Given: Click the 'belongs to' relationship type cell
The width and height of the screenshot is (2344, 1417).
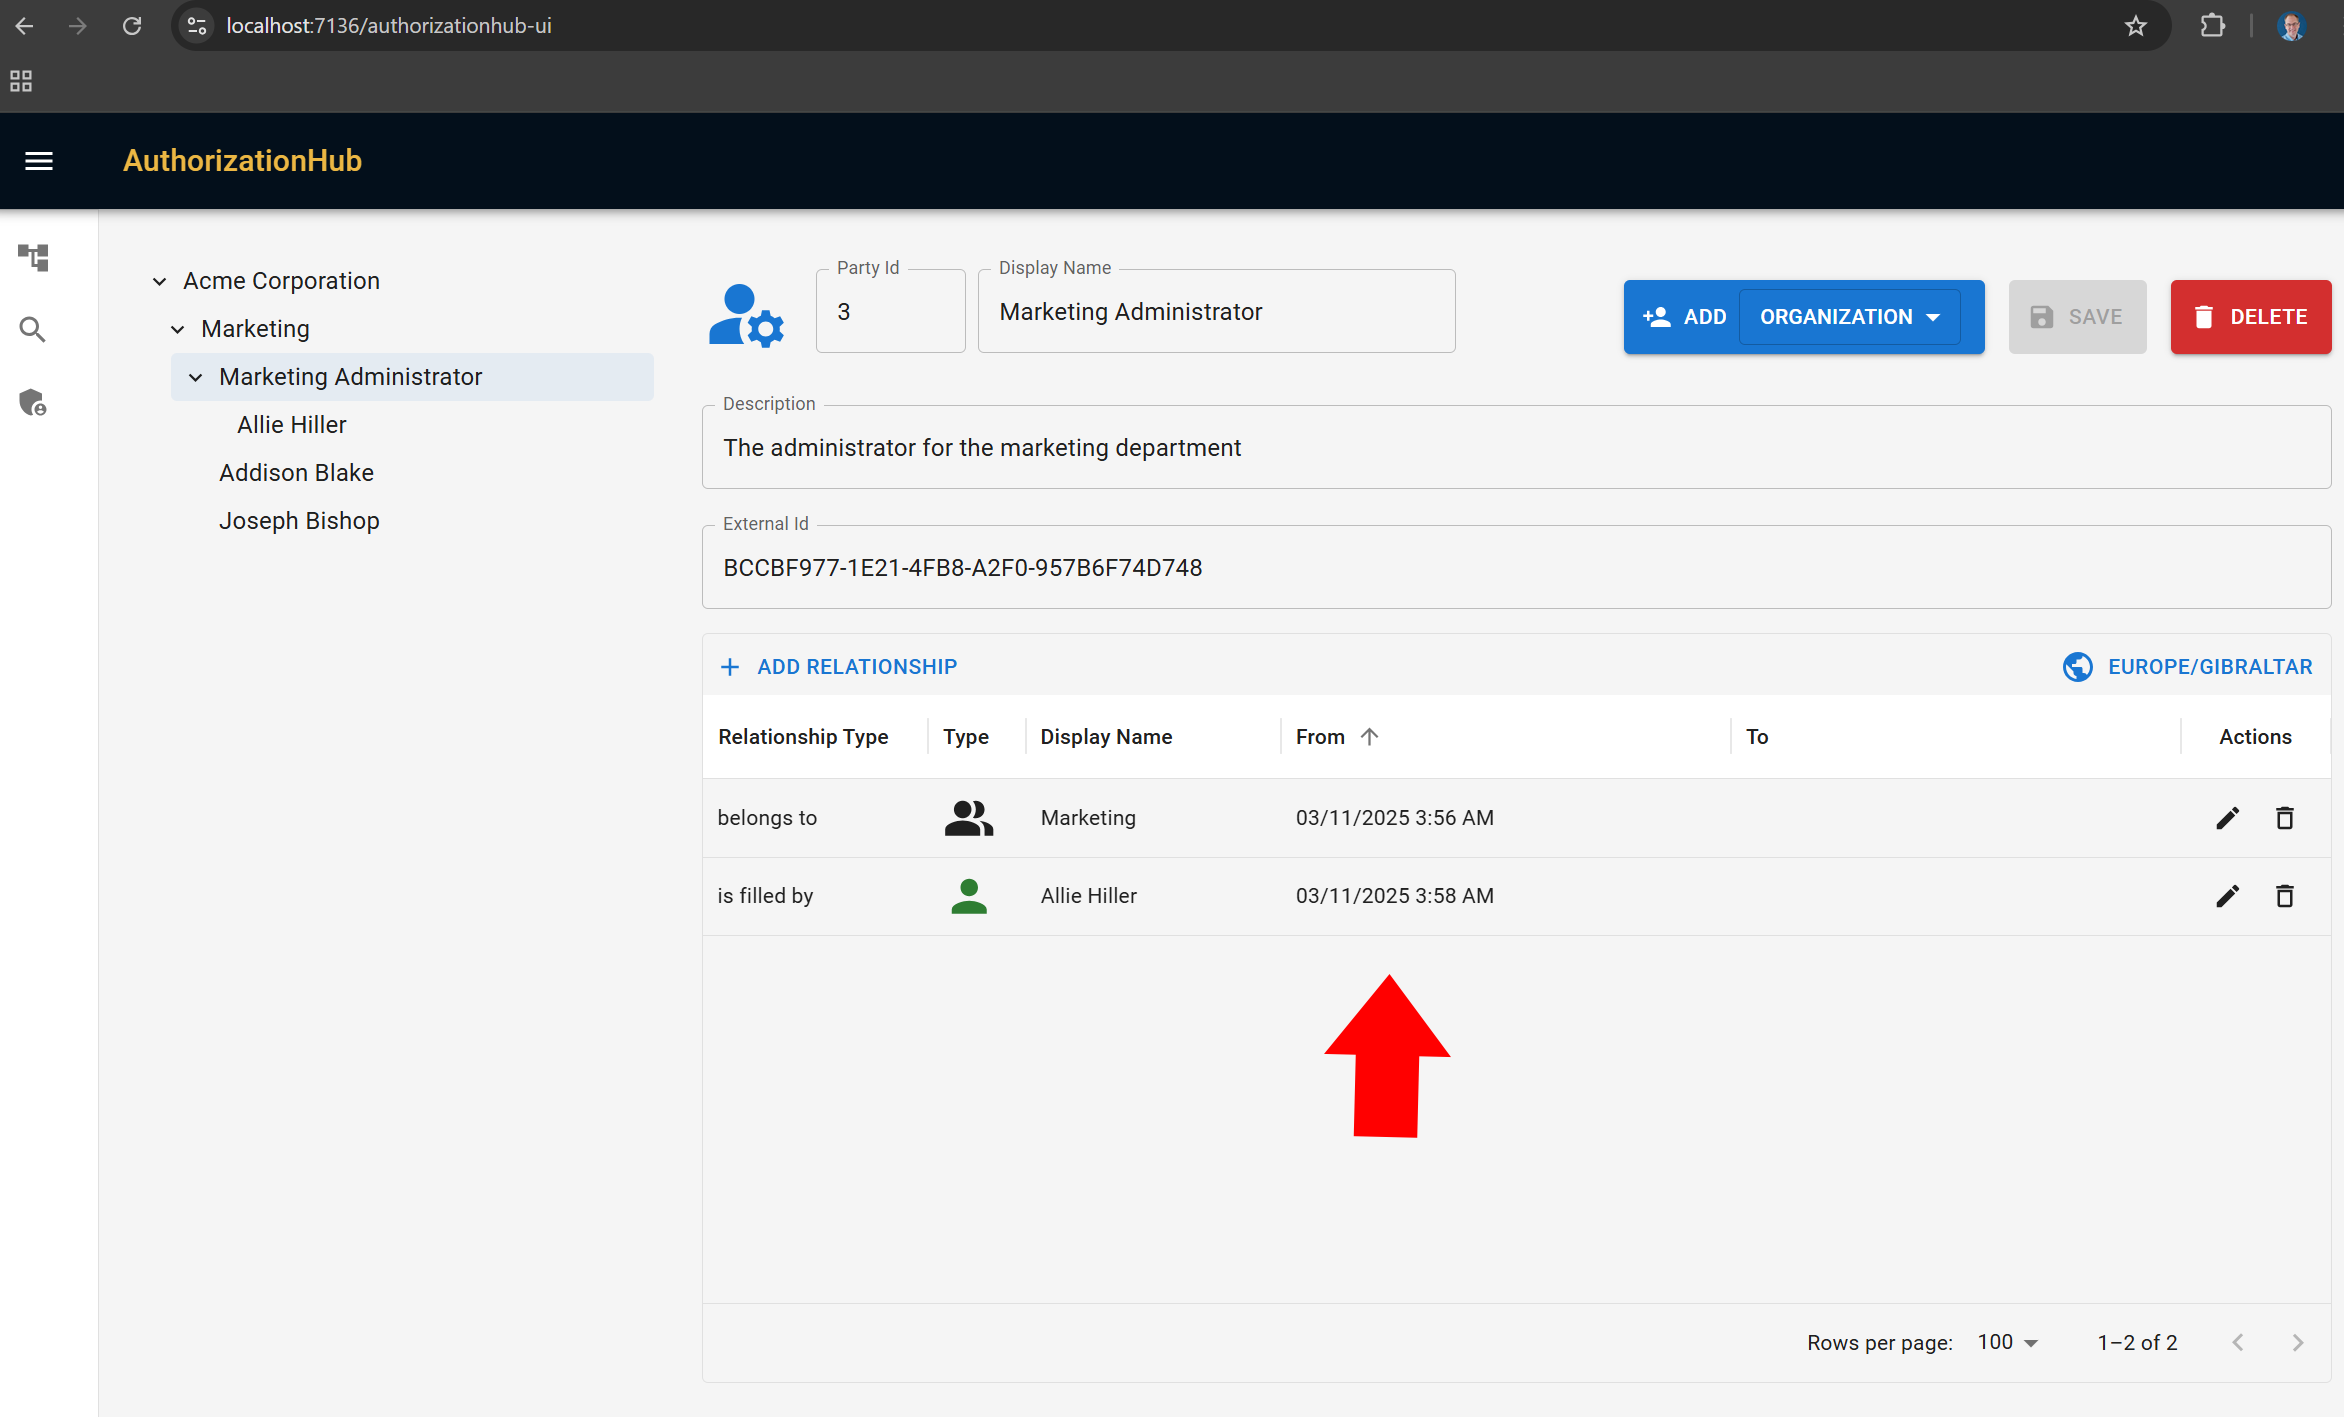Looking at the screenshot, I should tap(767, 818).
